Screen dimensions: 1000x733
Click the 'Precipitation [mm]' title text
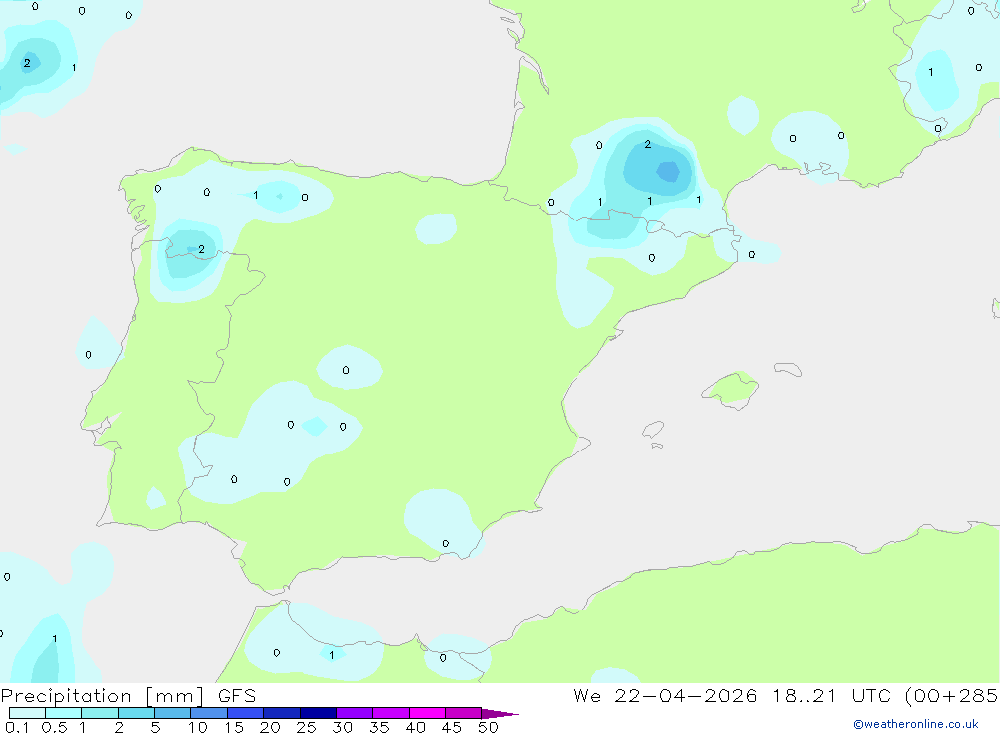pyautogui.click(x=102, y=697)
